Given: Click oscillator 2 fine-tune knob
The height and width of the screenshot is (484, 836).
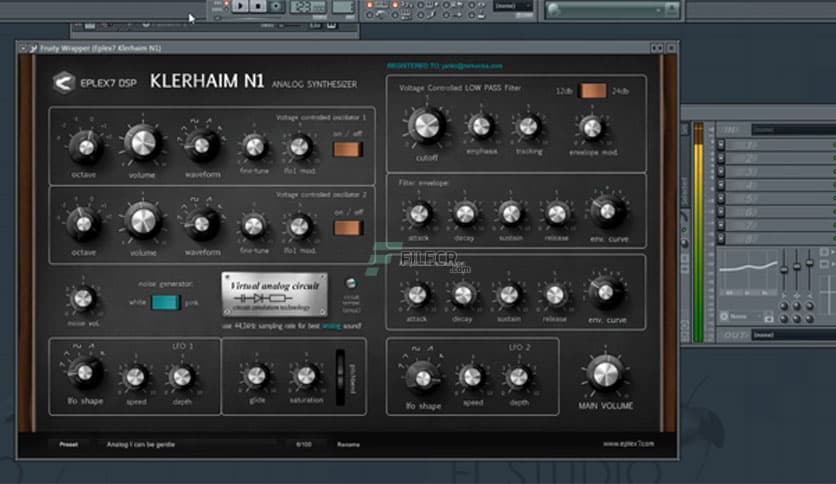Looking at the screenshot, I should [253, 225].
